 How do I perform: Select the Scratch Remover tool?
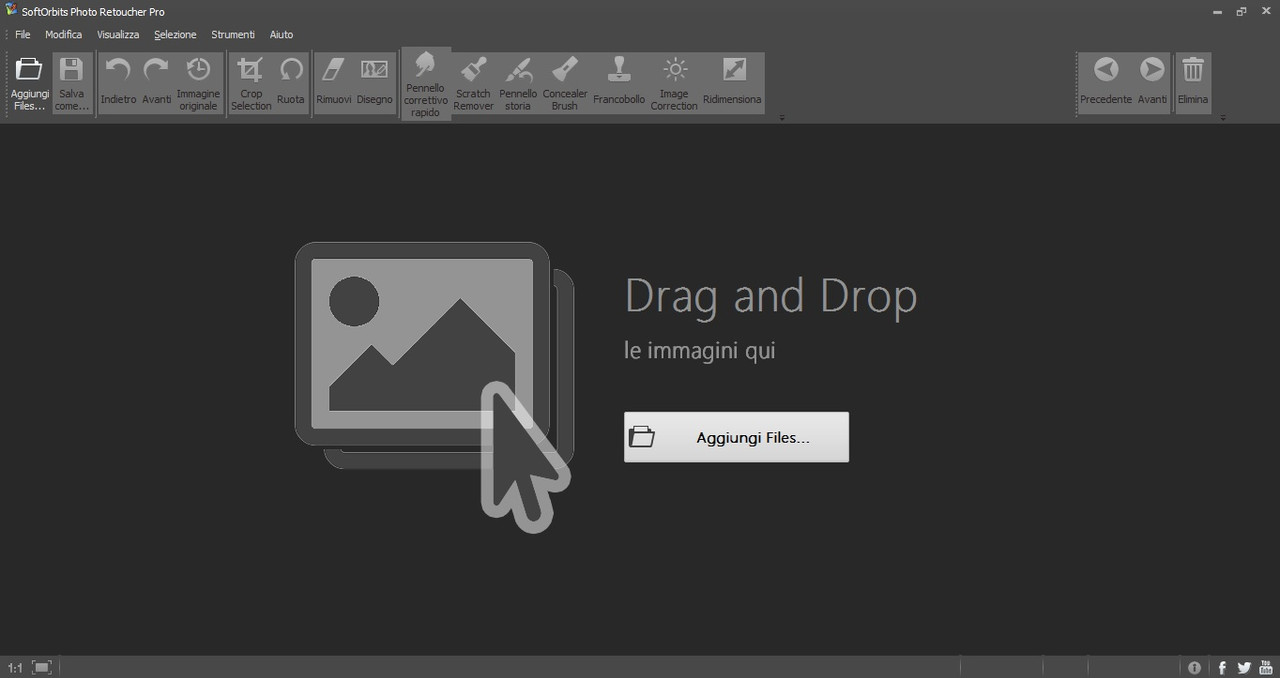coord(474,83)
